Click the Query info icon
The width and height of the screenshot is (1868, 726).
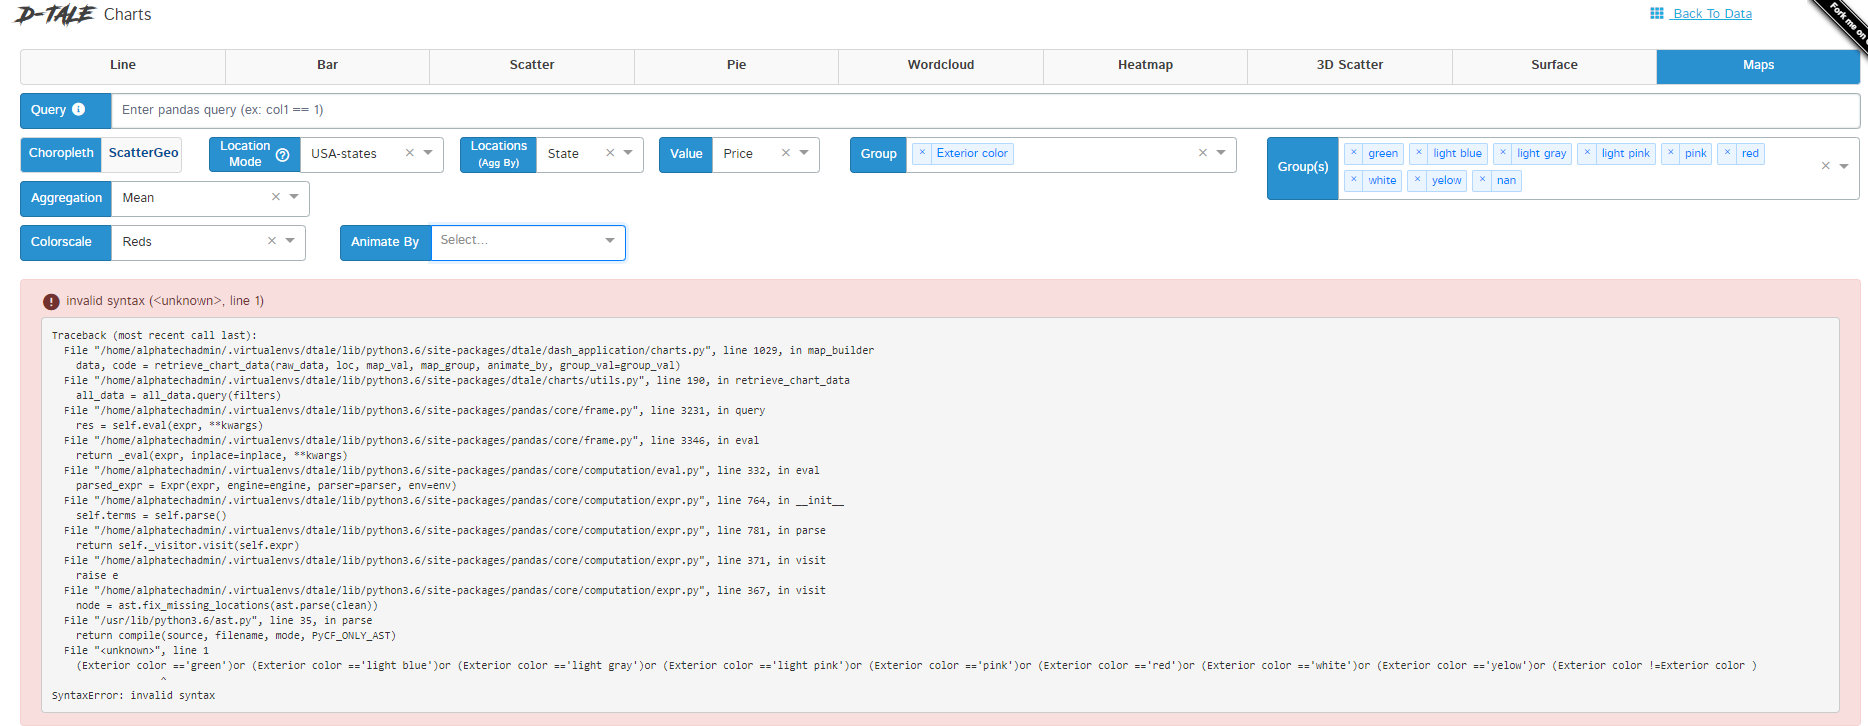(78, 109)
